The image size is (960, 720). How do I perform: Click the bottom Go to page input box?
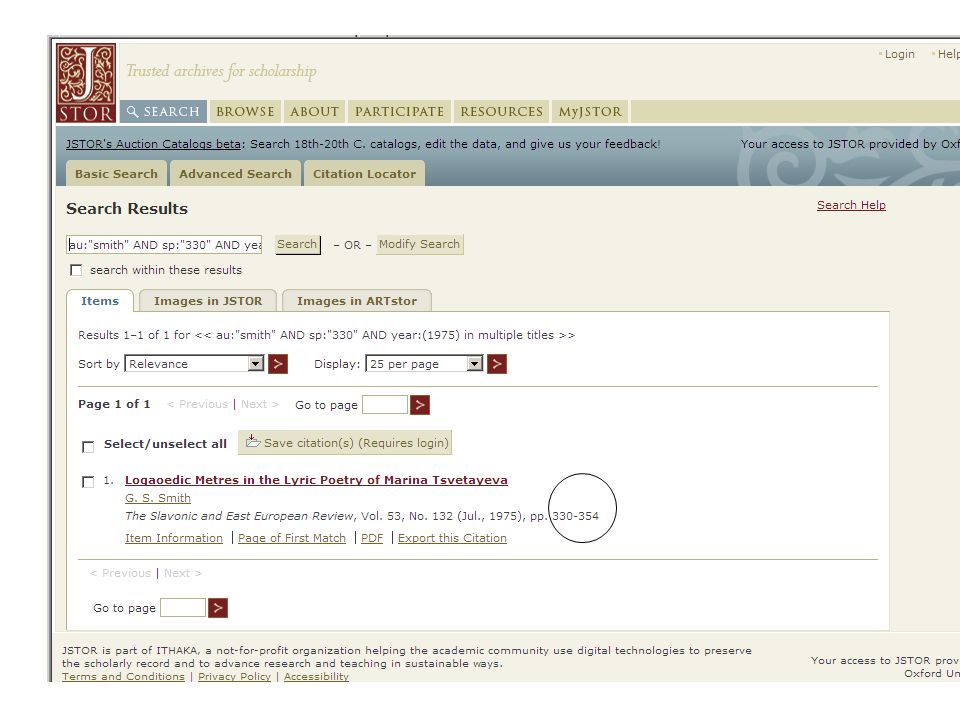click(x=182, y=608)
